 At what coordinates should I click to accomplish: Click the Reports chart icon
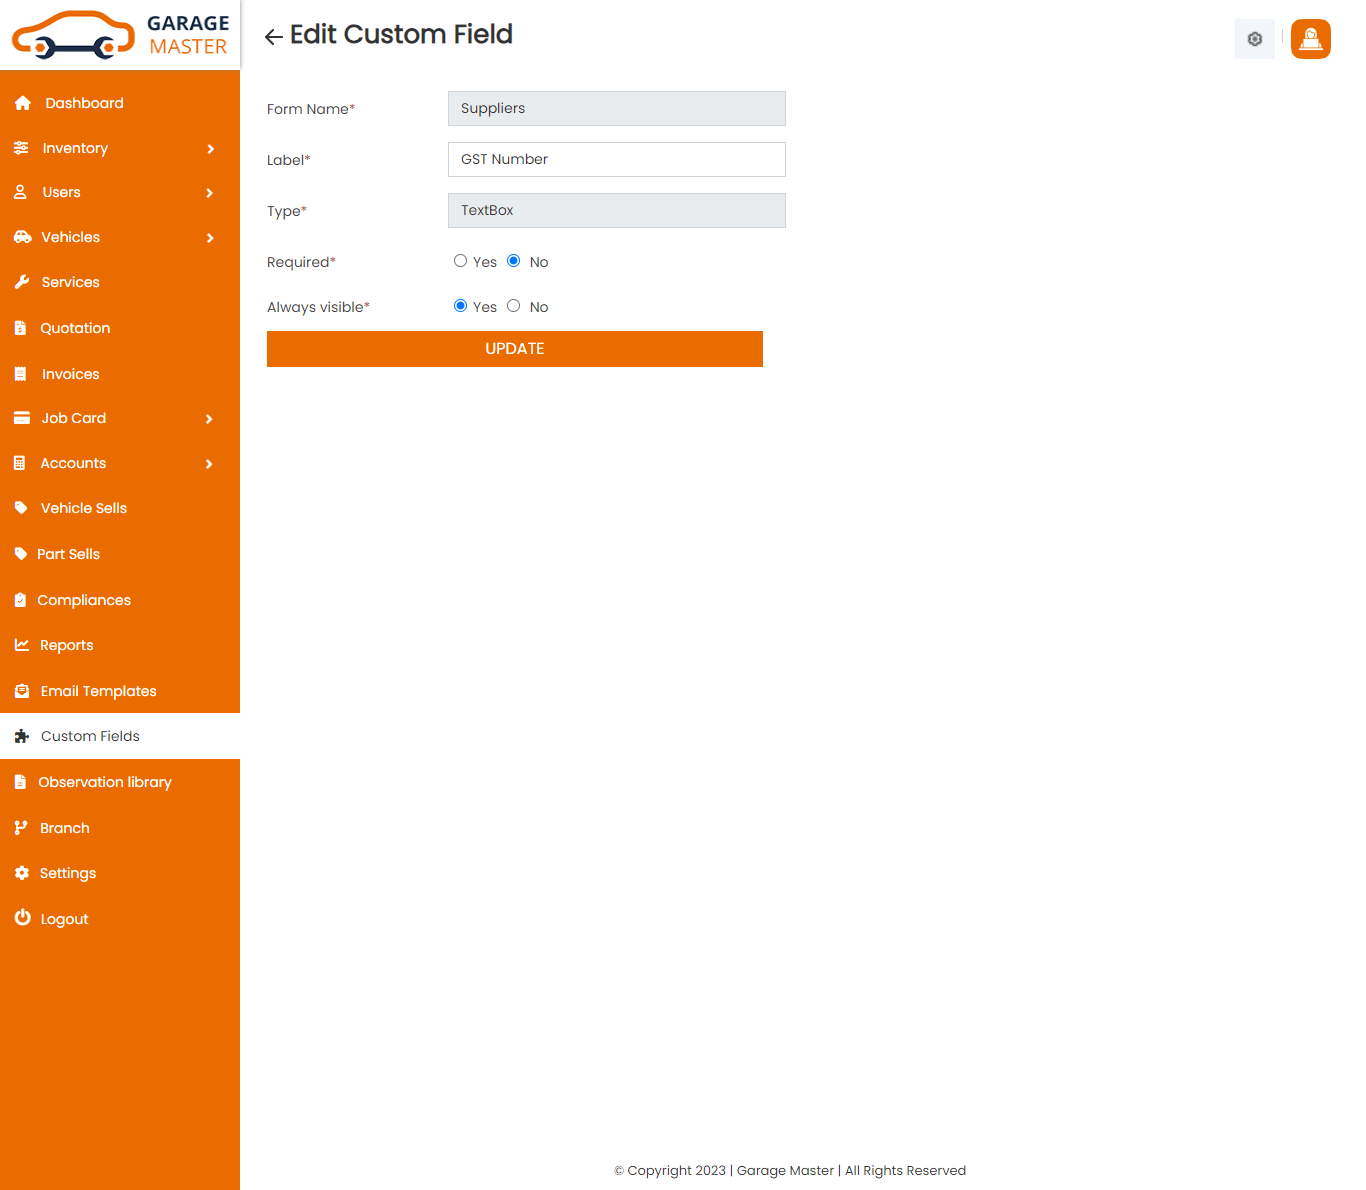pyautogui.click(x=22, y=645)
